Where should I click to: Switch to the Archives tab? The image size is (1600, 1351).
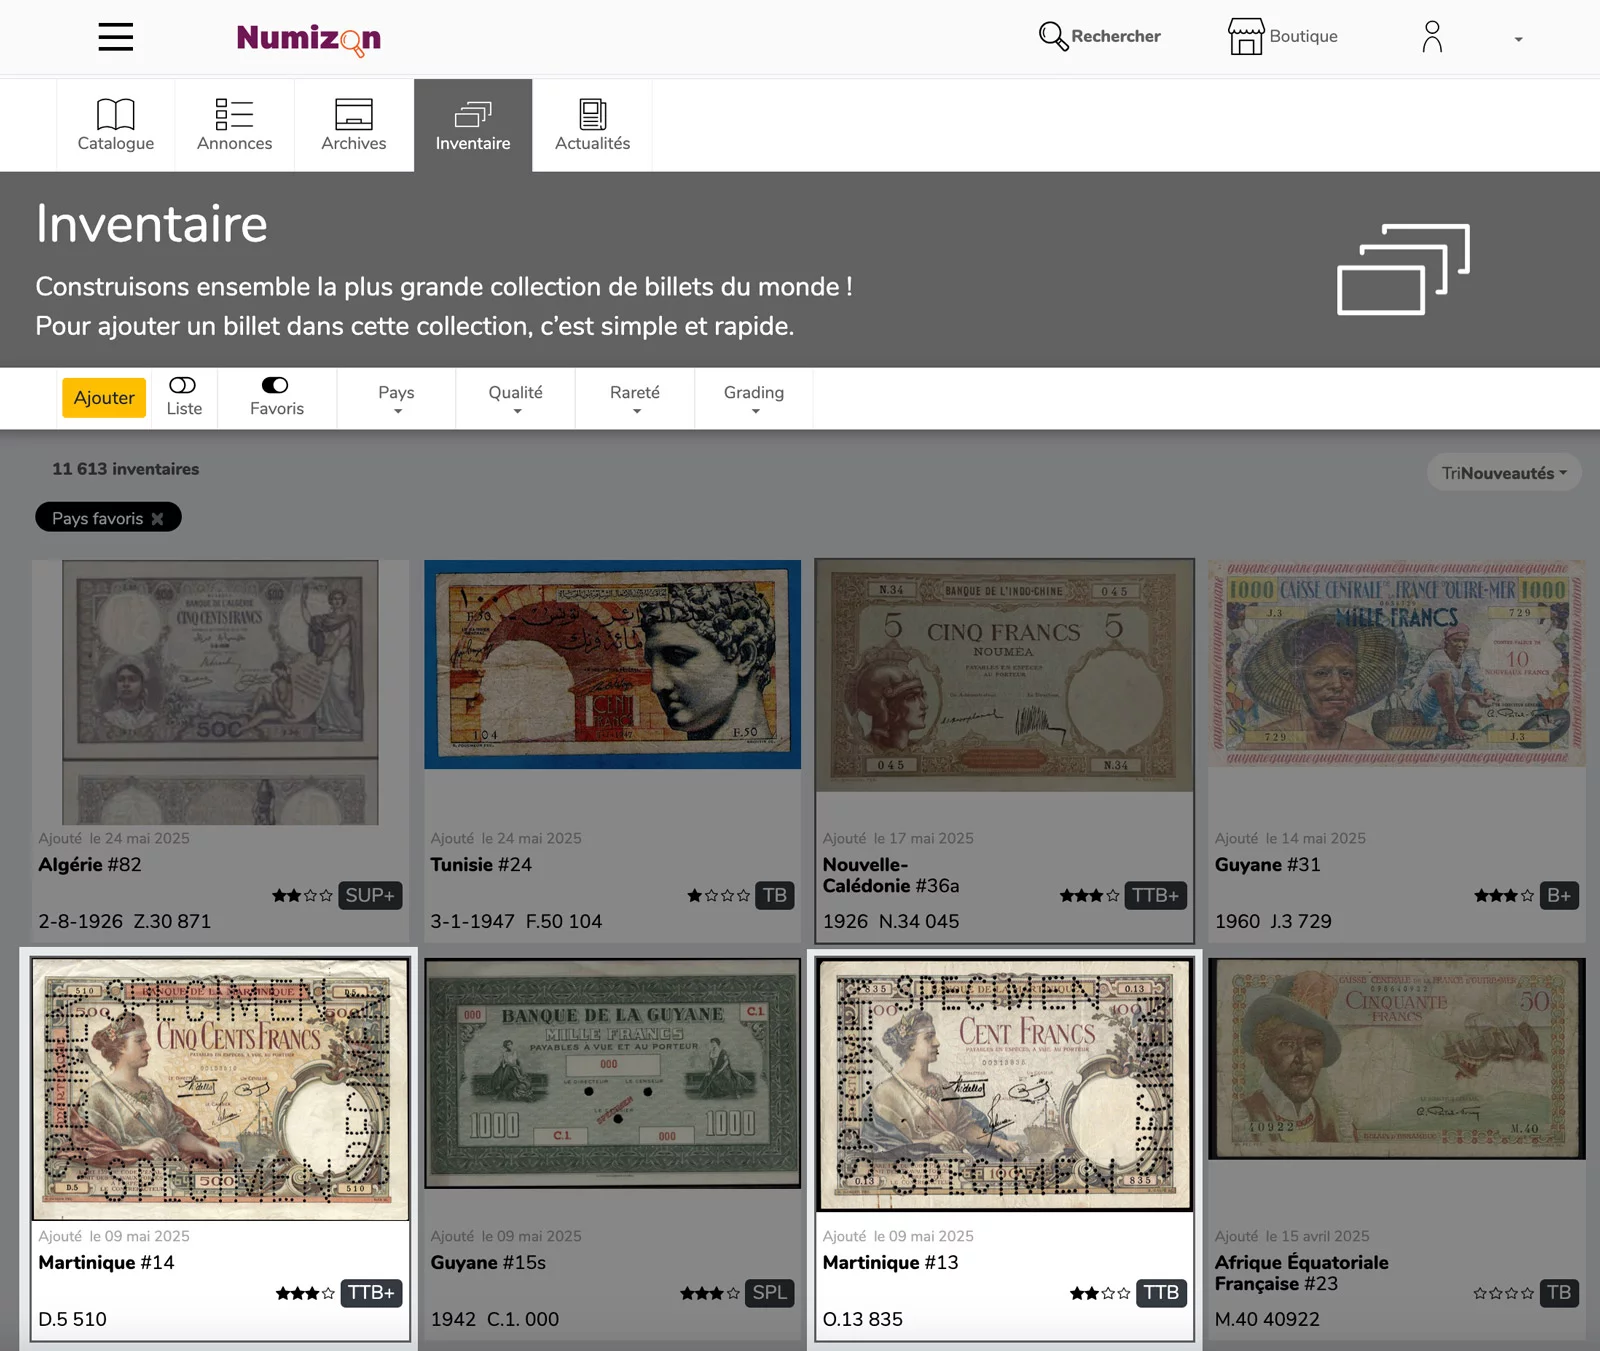(354, 126)
